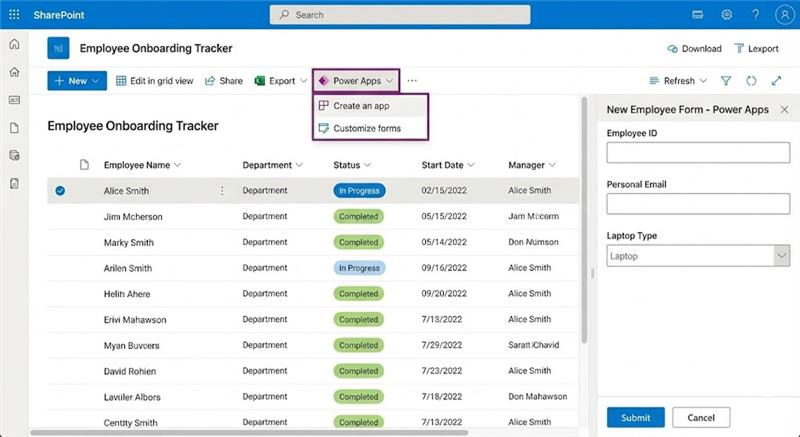Close the New Employee Form panel

click(x=784, y=110)
